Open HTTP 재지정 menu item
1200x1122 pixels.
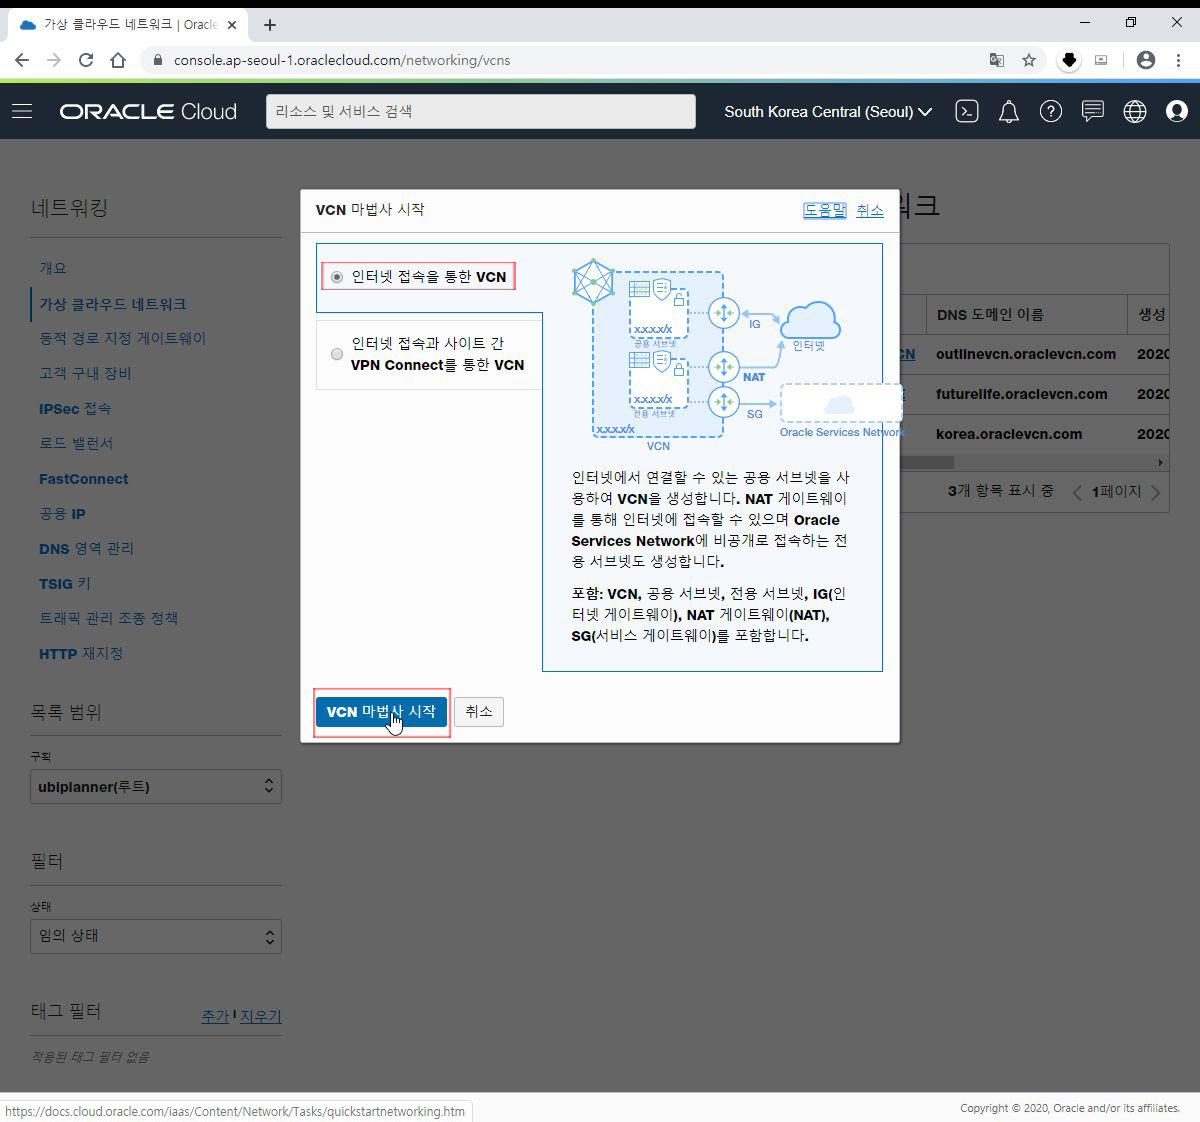[x=81, y=653]
